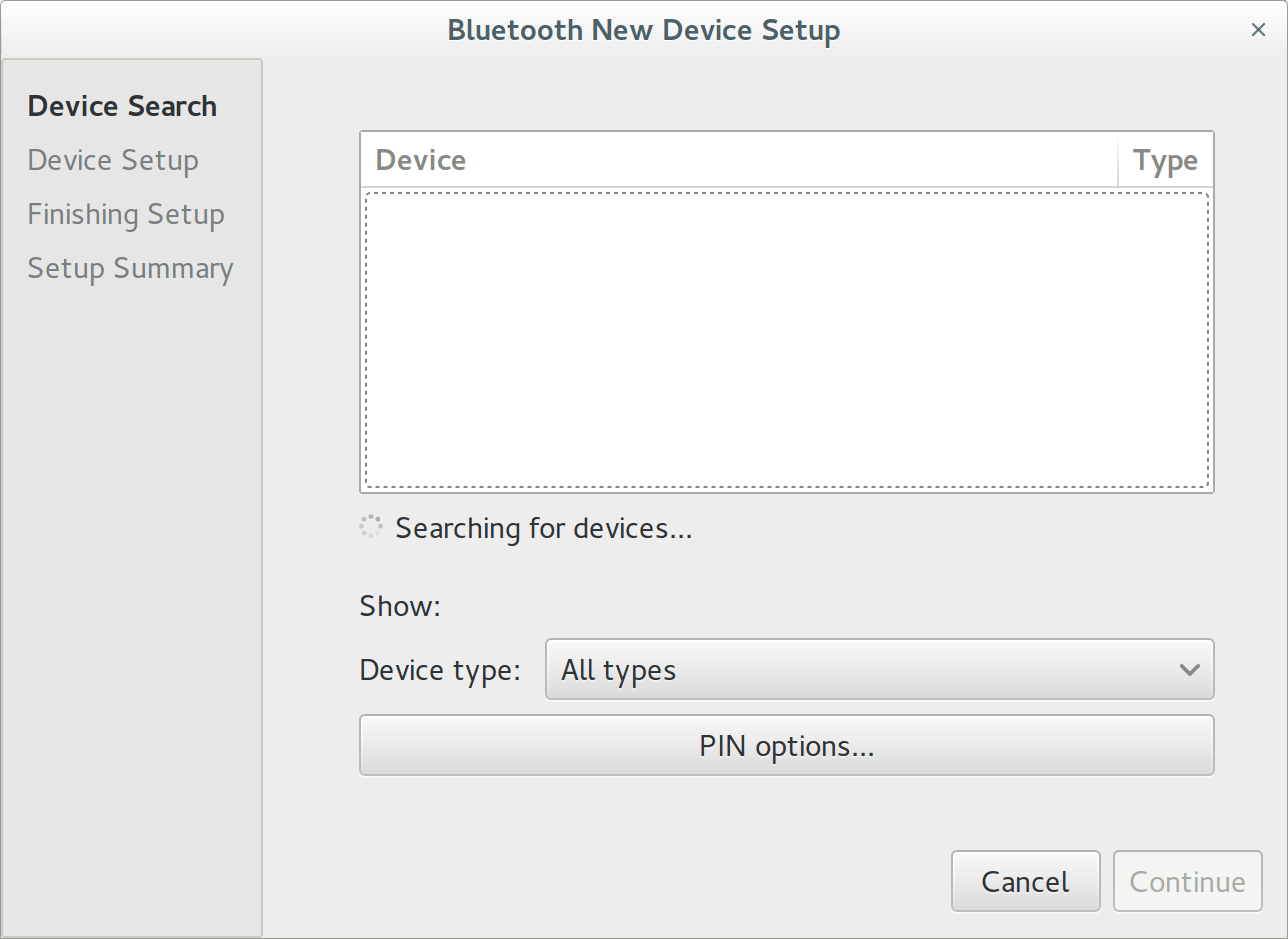The height and width of the screenshot is (939, 1288).
Task: Click the 'Searching for devices...' status text
Action: (544, 528)
